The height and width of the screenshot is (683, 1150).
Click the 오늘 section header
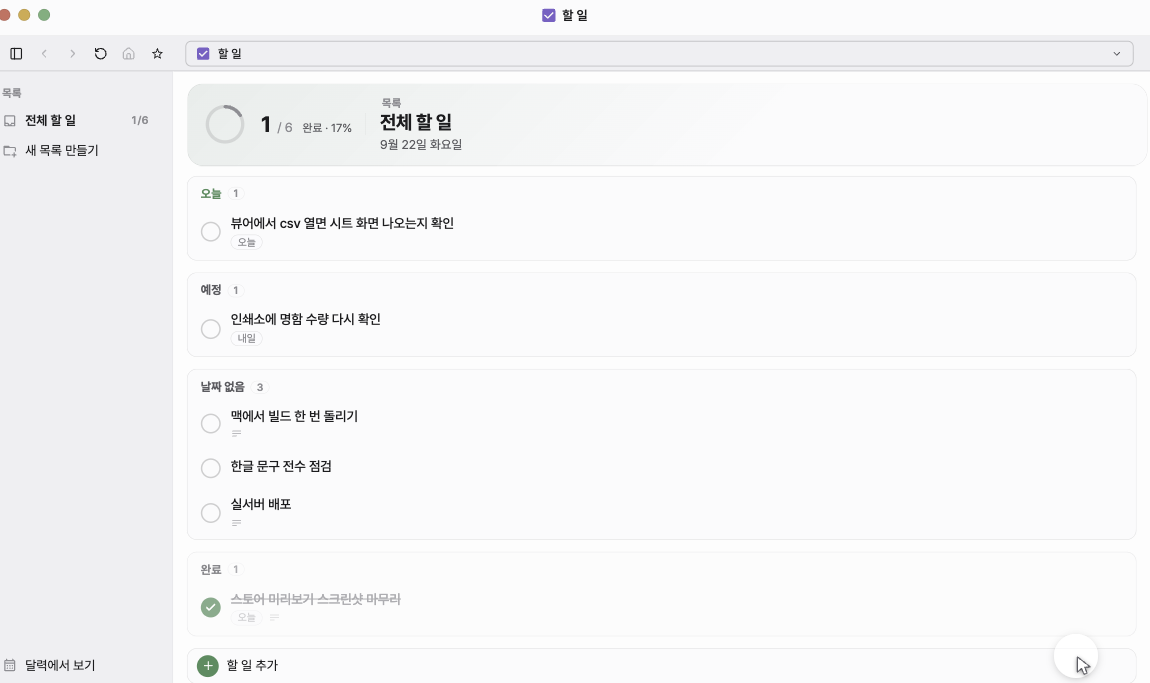[x=210, y=194]
